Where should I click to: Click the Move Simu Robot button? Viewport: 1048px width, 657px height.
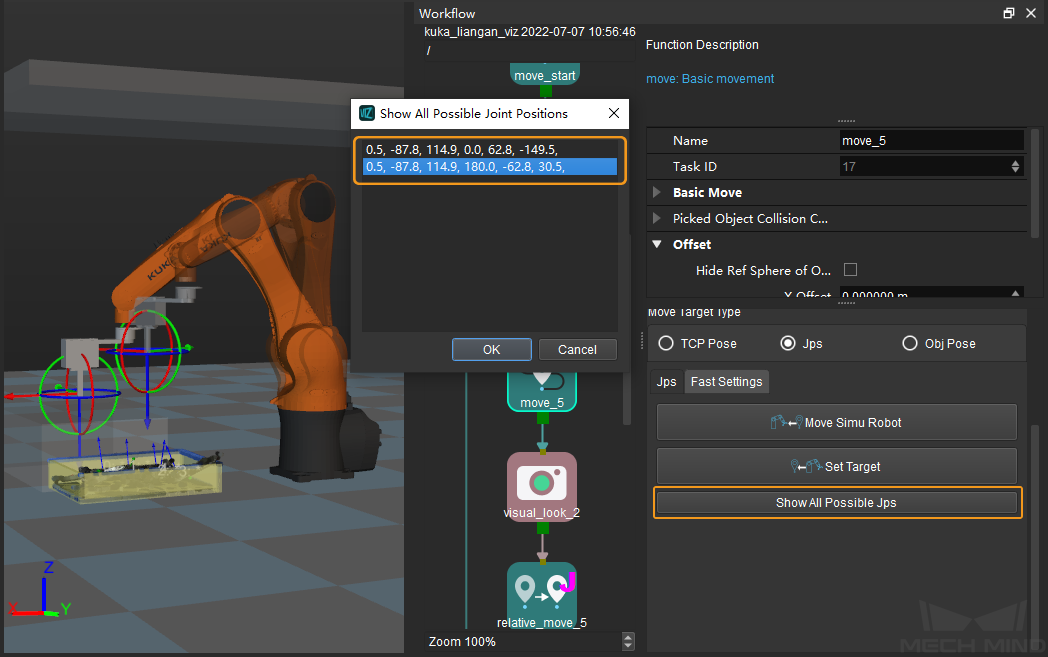pyautogui.click(x=837, y=422)
